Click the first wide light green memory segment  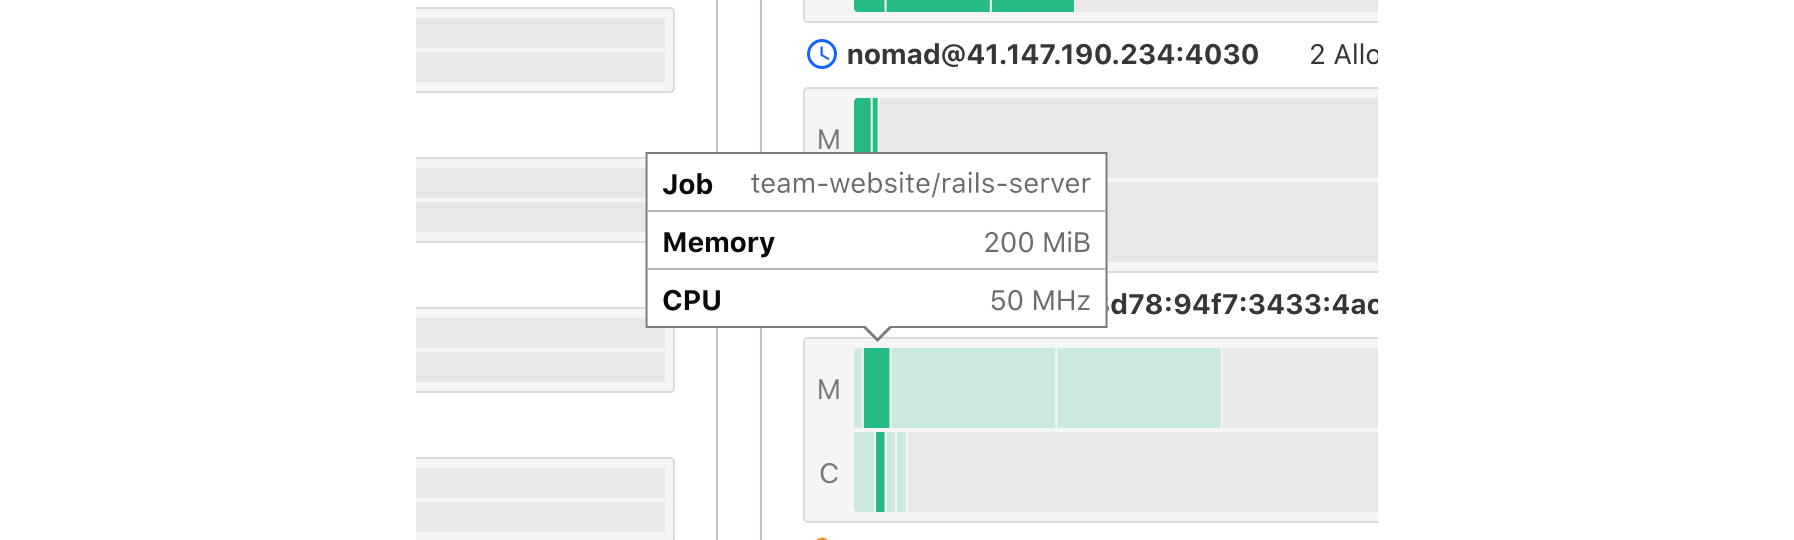click(972, 388)
